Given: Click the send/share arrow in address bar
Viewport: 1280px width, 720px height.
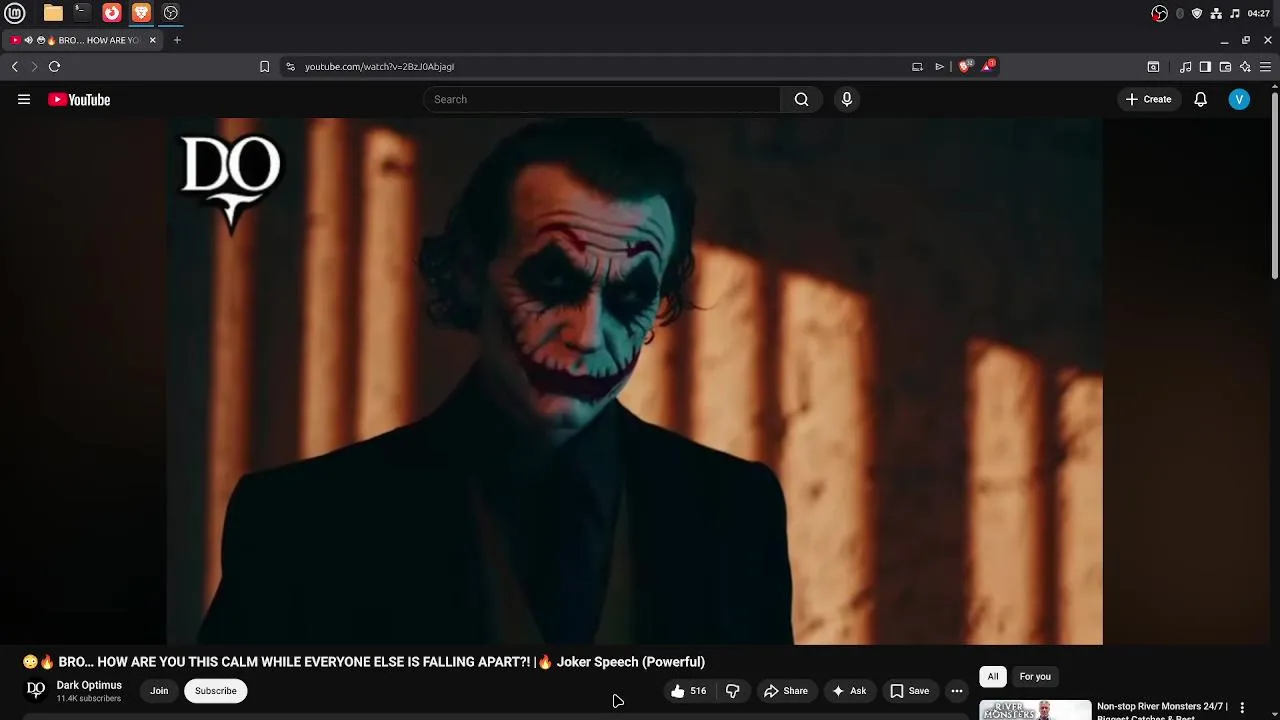Looking at the screenshot, I should pos(940,66).
